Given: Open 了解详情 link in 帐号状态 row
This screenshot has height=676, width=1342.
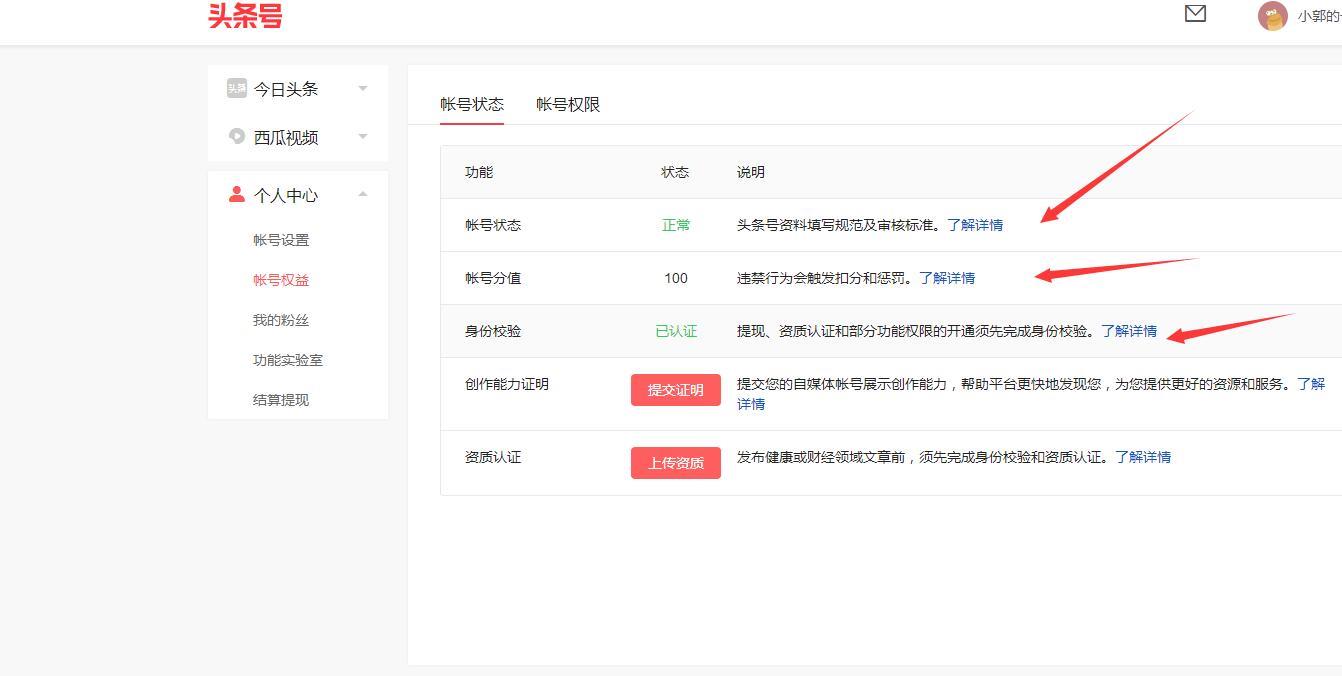Looking at the screenshot, I should click(x=975, y=225).
